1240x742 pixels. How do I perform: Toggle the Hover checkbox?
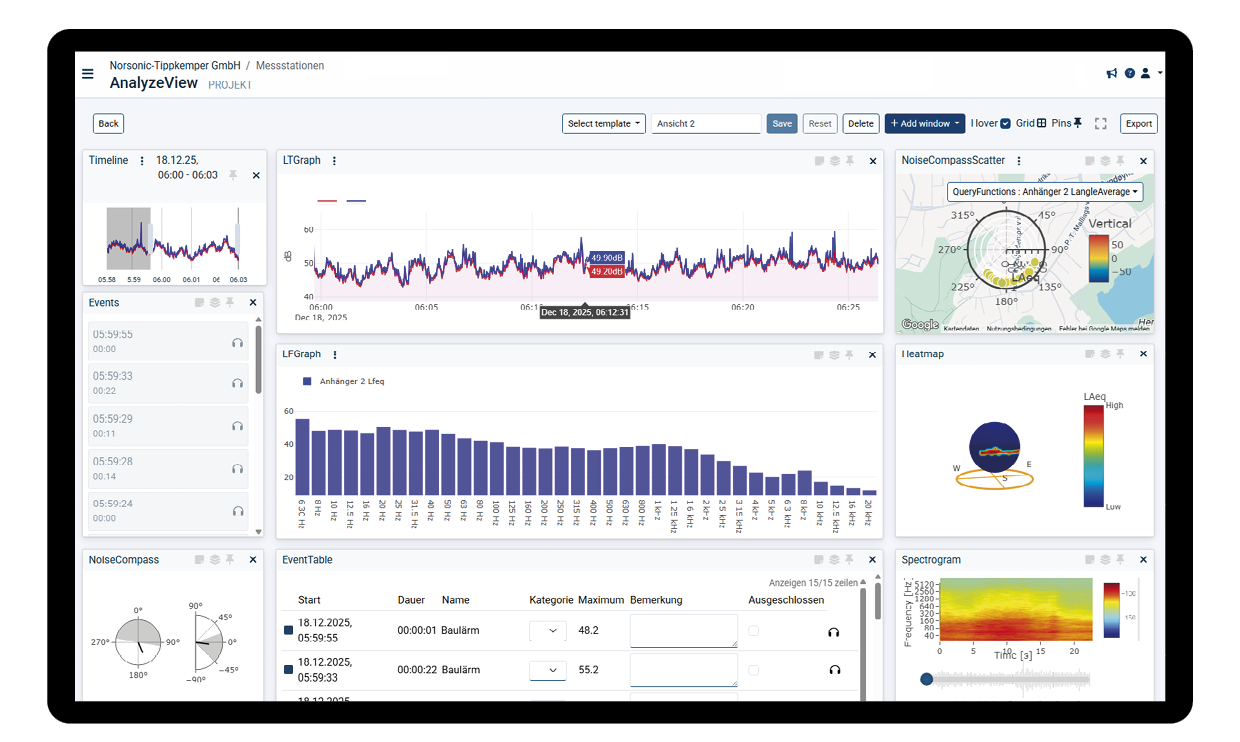tap(1005, 124)
